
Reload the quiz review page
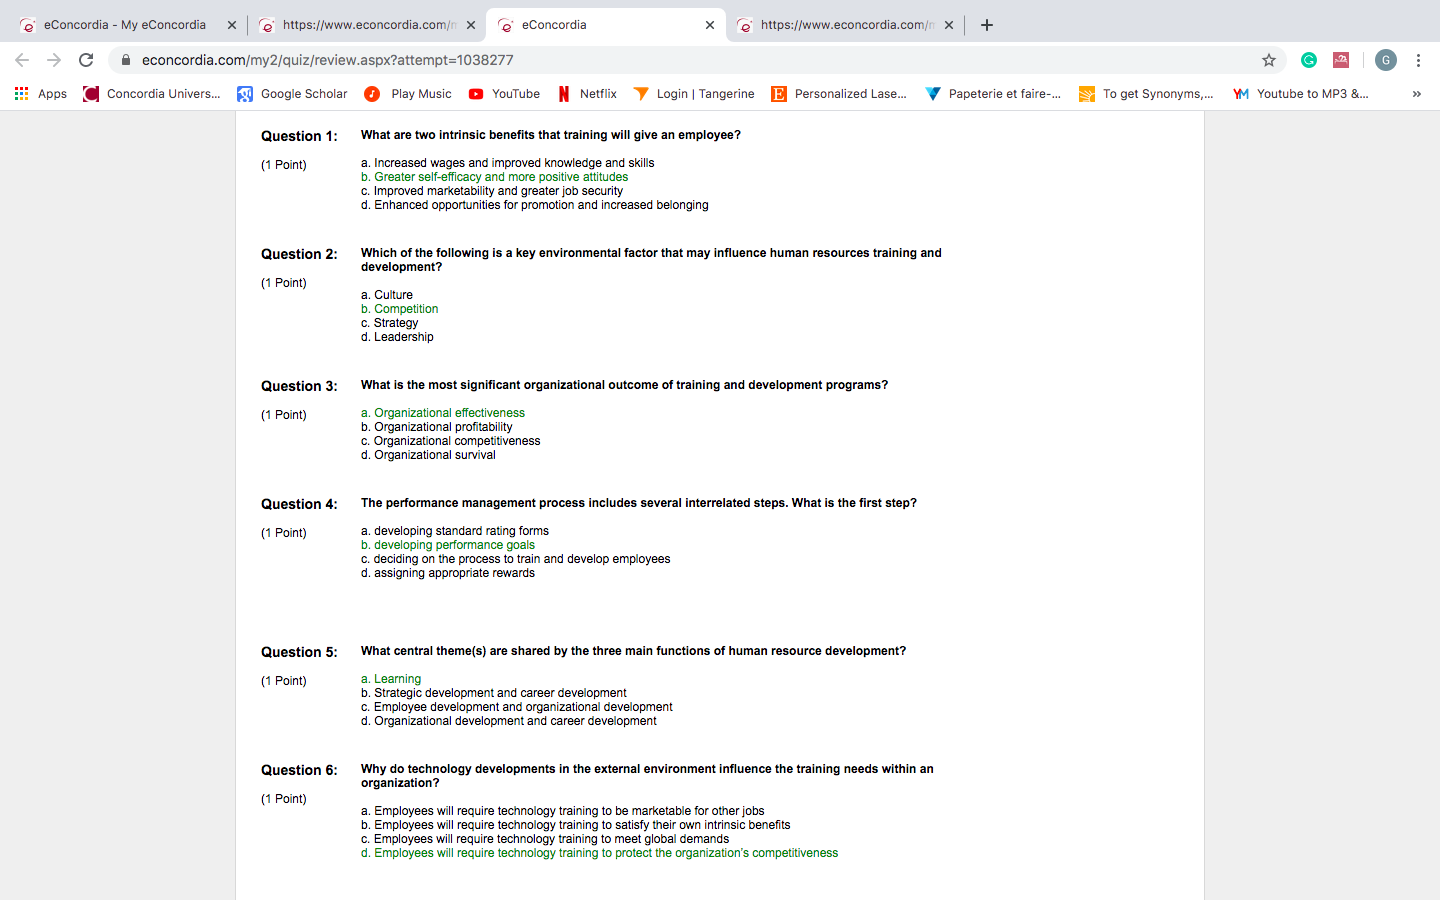tap(86, 60)
